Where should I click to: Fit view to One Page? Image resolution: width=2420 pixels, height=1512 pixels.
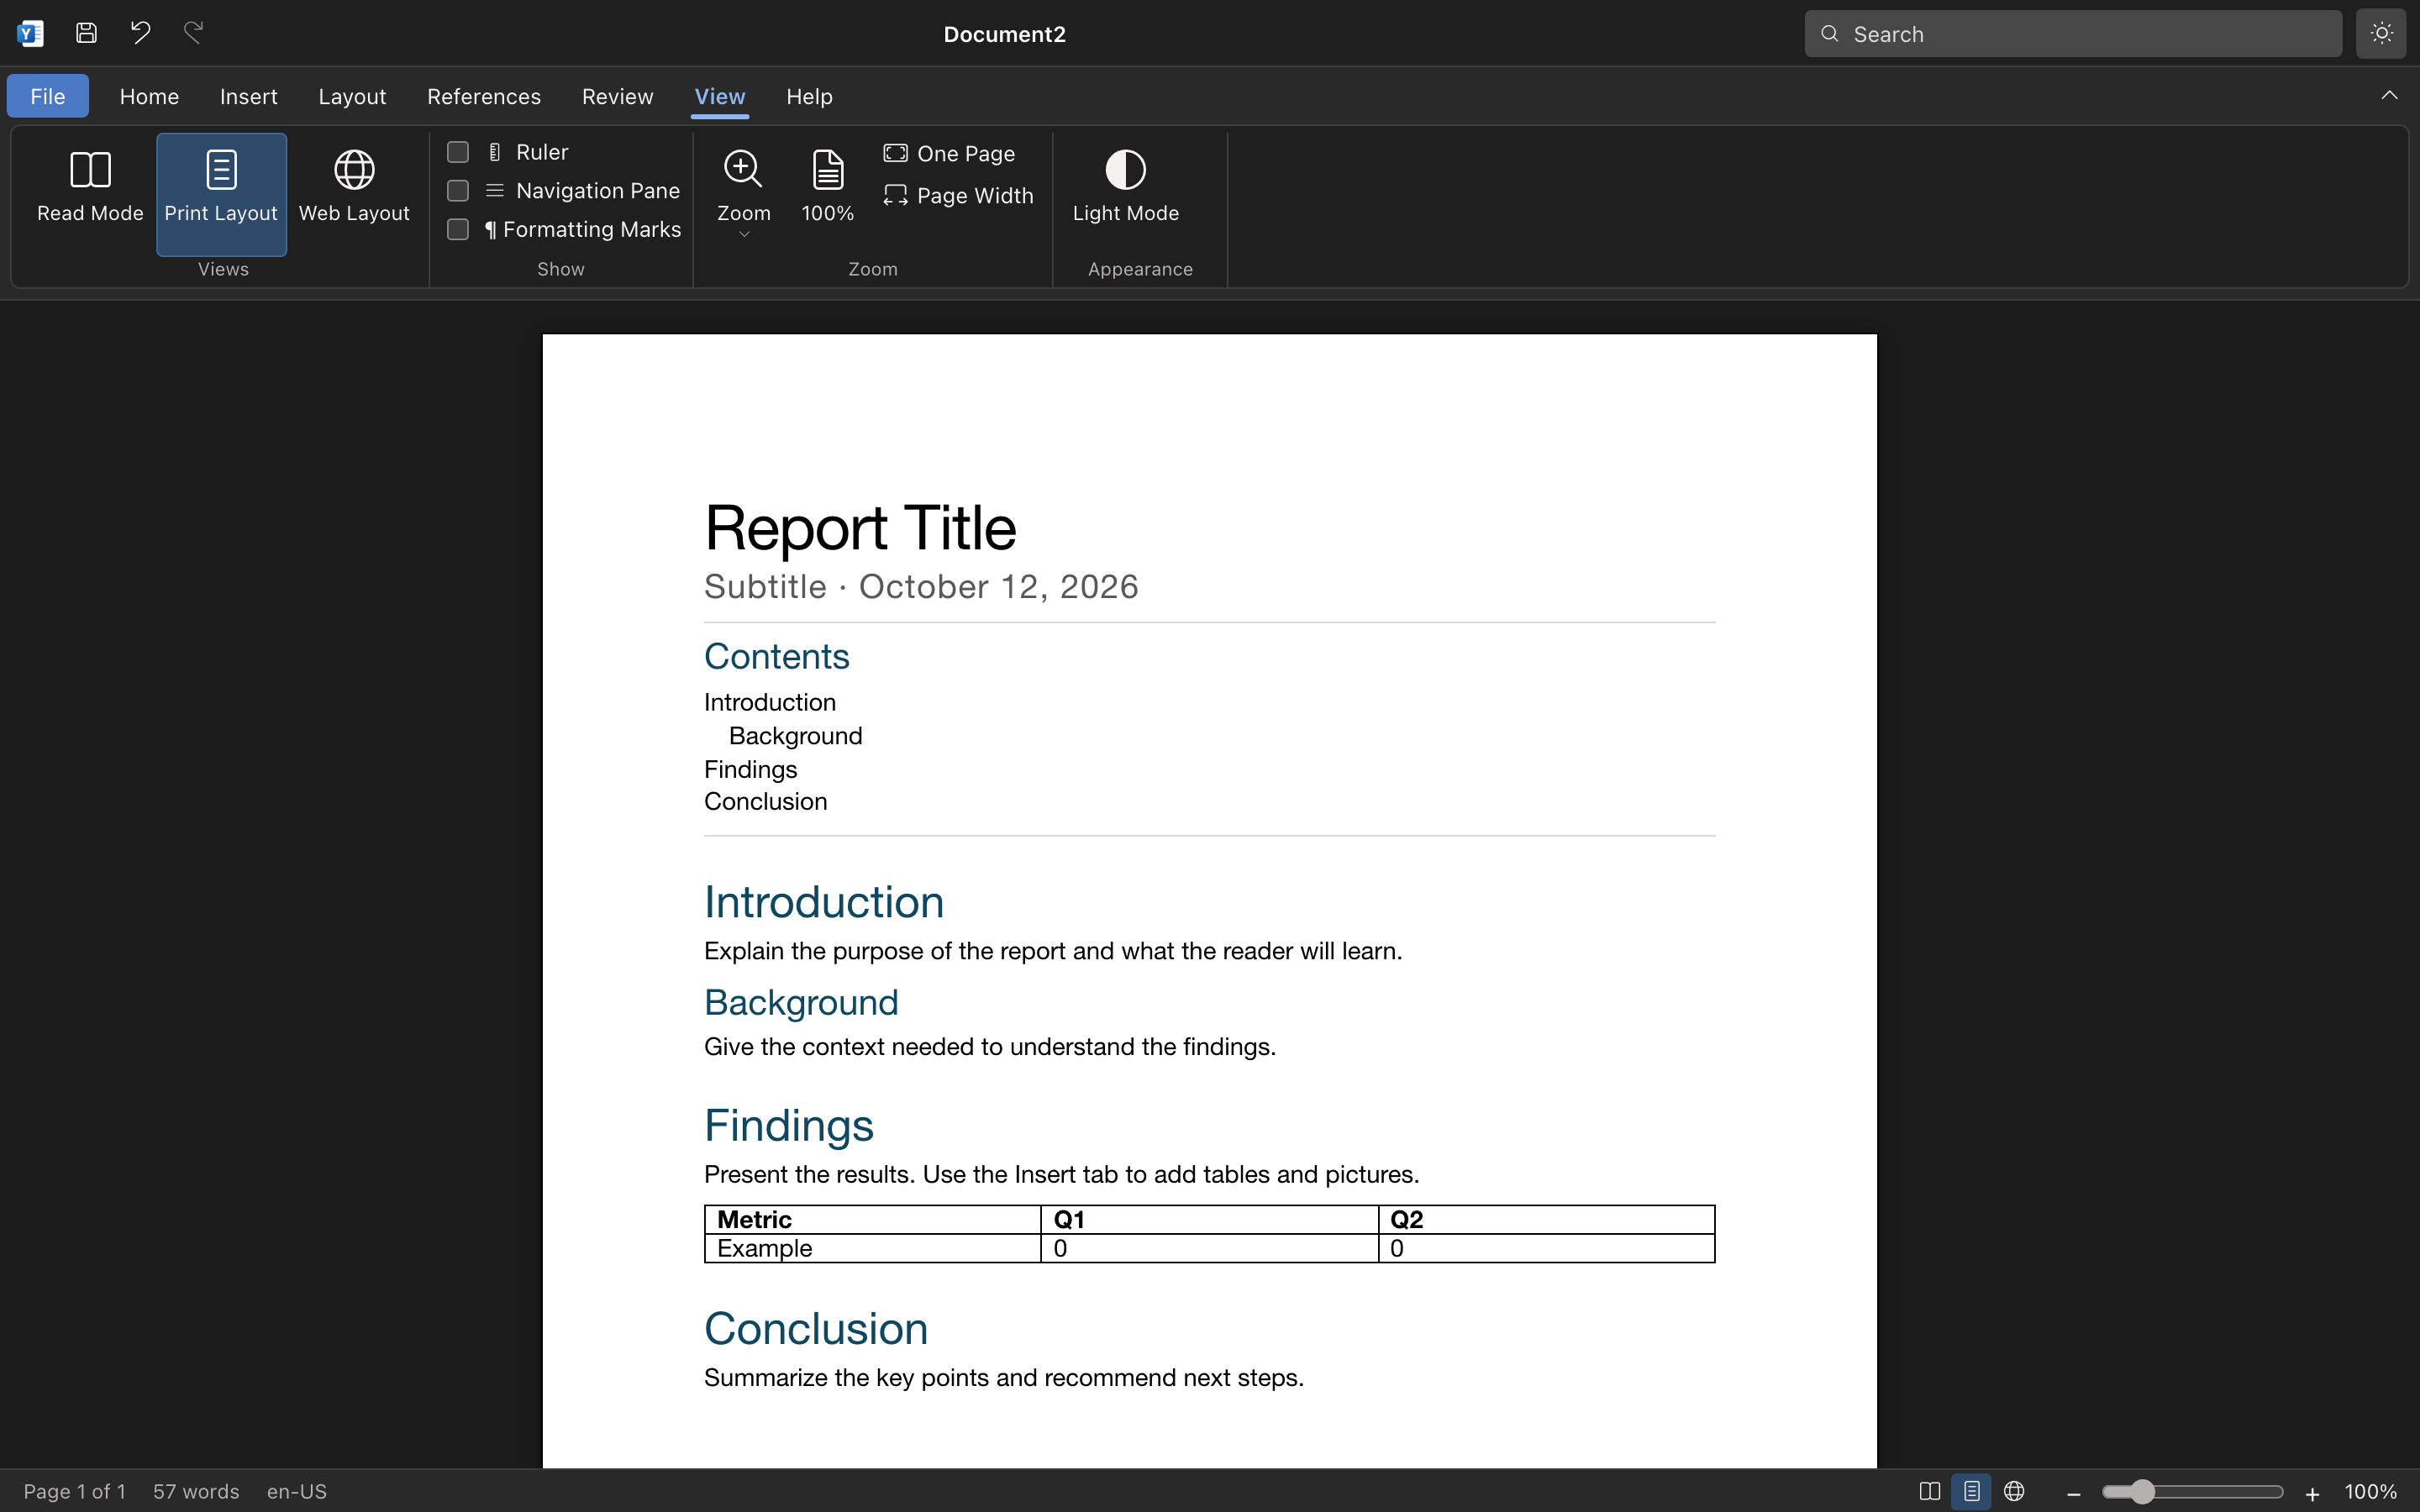949,153
